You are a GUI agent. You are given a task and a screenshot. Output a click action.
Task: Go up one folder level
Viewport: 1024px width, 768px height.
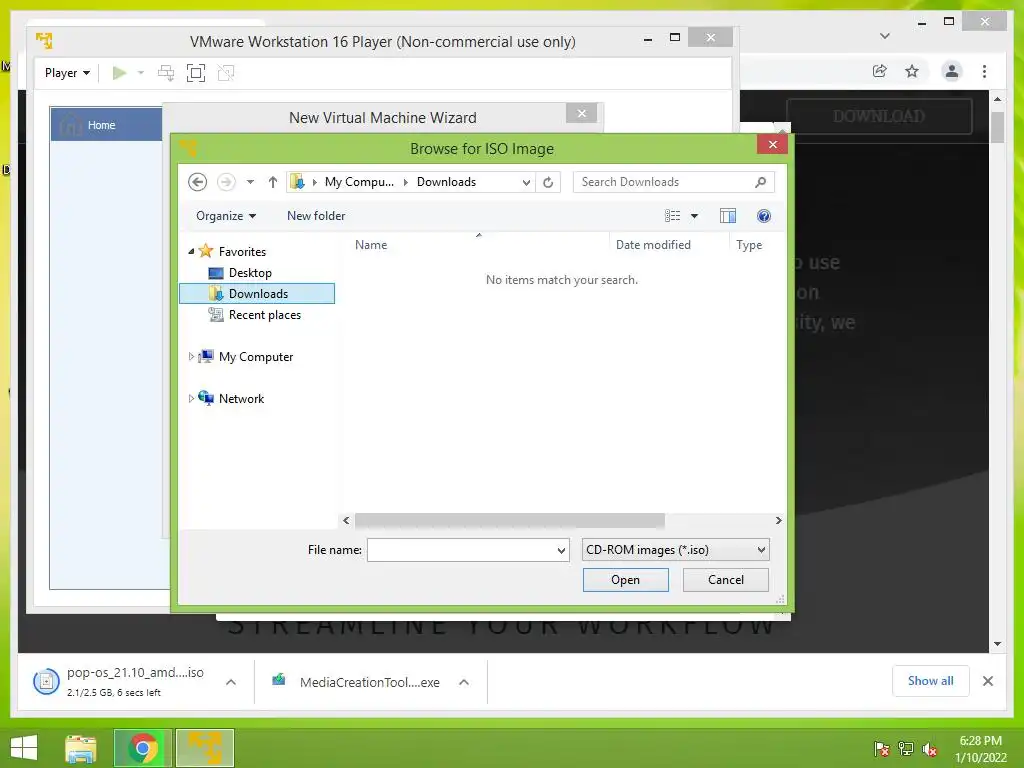click(273, 182)
